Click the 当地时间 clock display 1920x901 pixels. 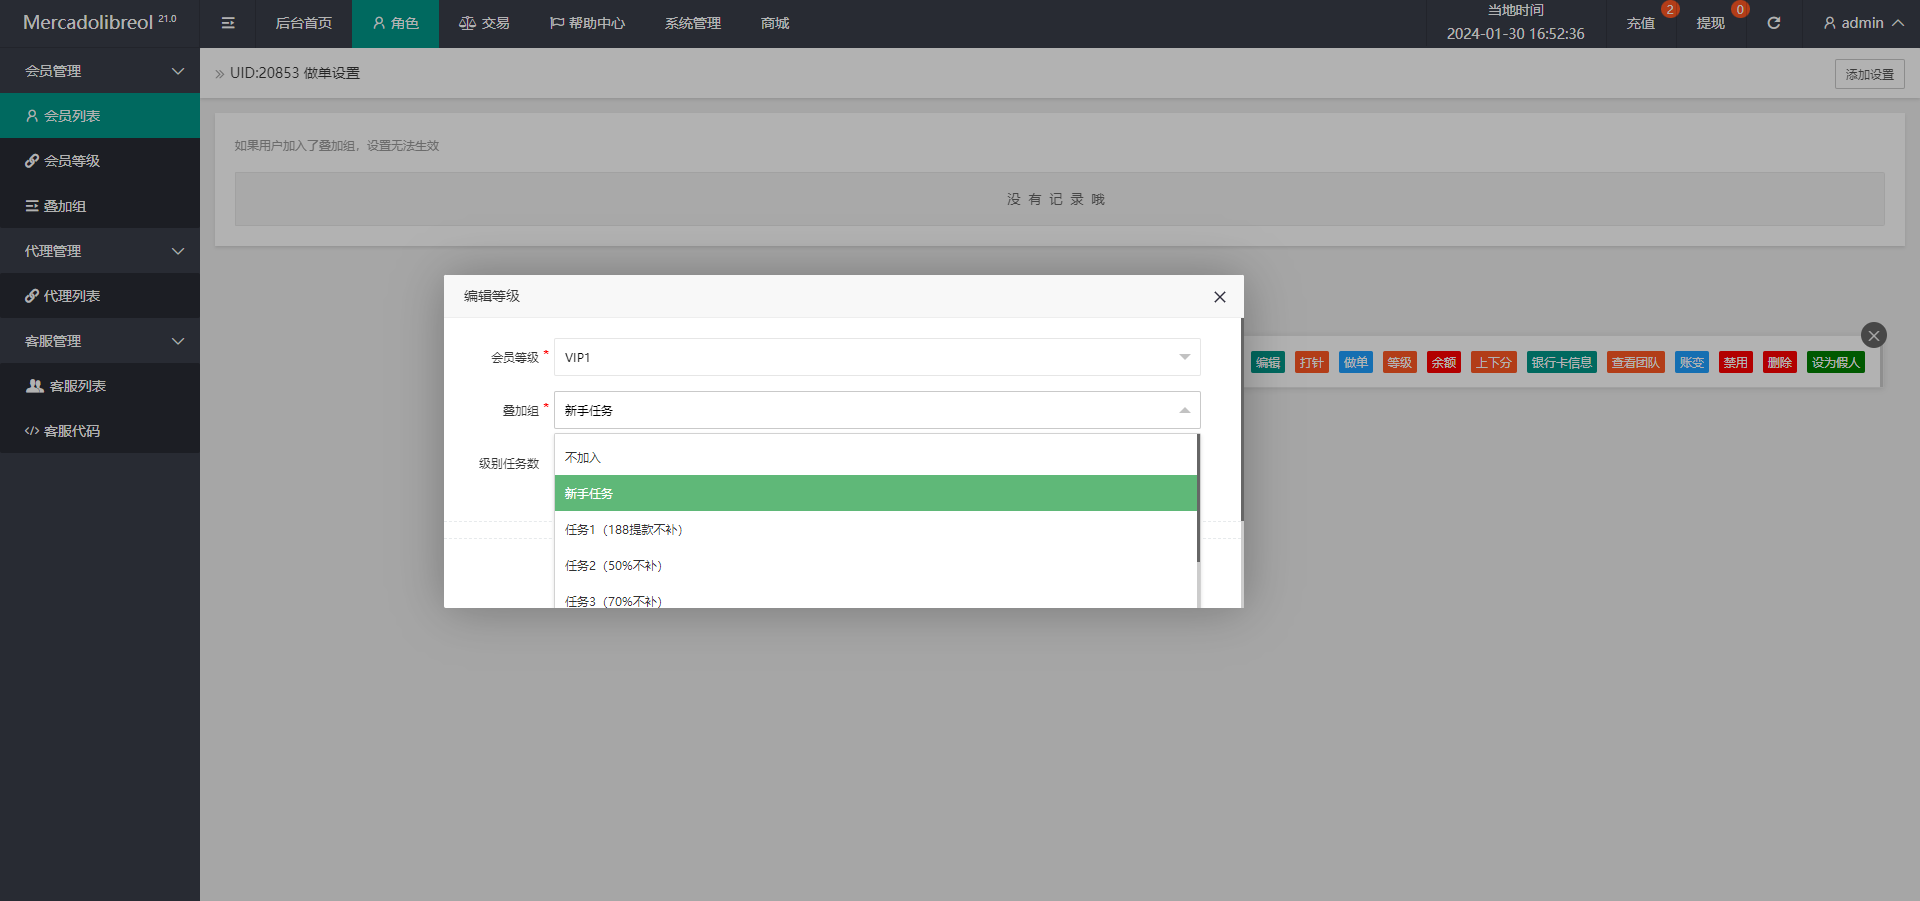(x=1515, y=23)
